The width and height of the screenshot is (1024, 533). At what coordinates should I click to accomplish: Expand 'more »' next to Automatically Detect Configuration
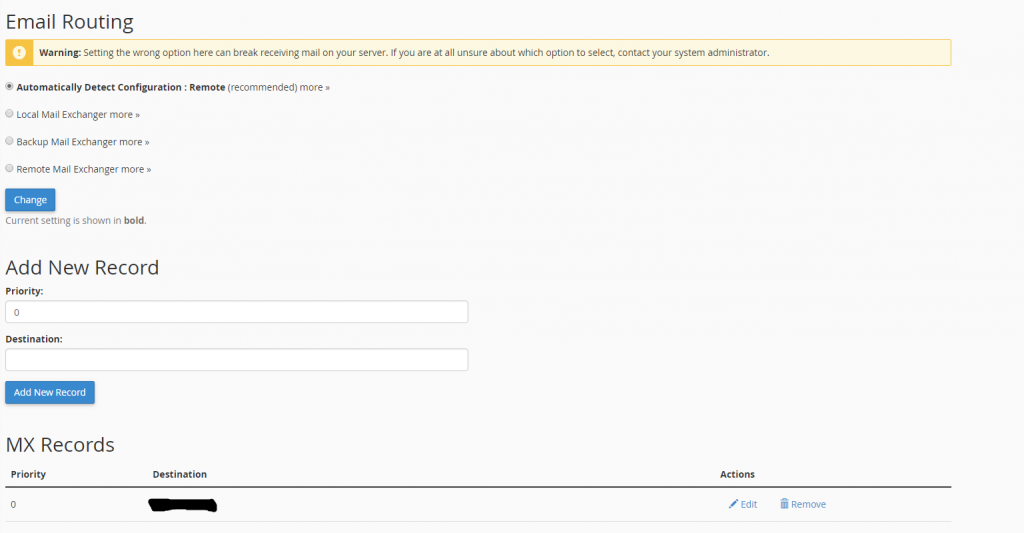click(314, 88)
